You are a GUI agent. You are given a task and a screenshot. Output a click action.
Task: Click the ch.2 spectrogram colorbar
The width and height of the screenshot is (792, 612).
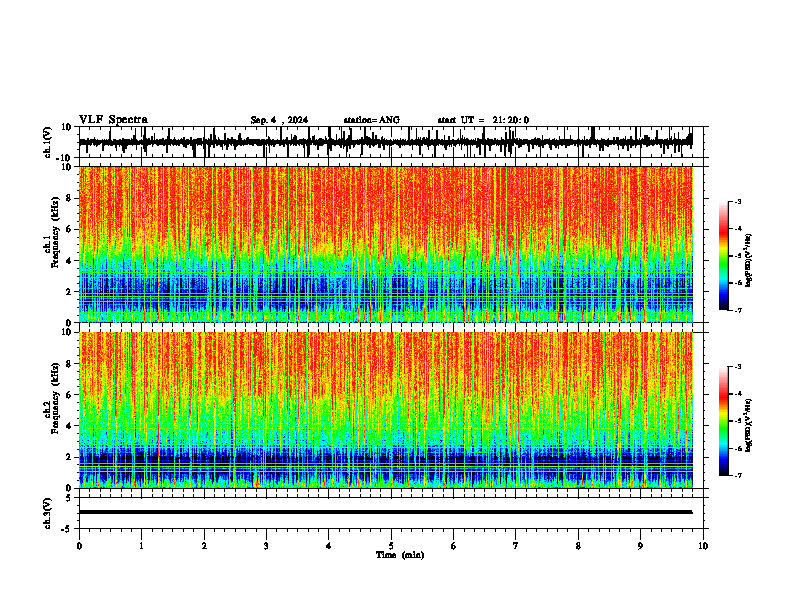click(723, 421)
